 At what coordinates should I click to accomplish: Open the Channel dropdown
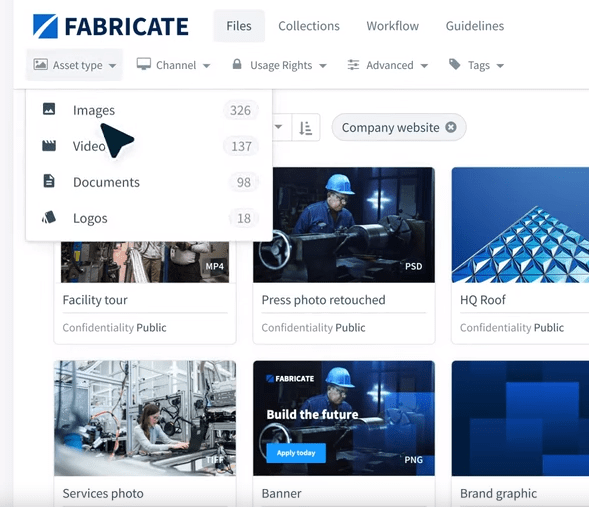pyautogui.click(x=173, y=65)
